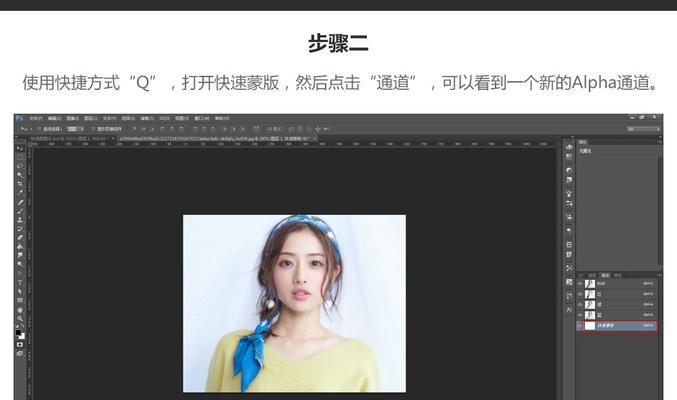Open the auto-select layer/group dropdown
The height and width of the screenshot is (400, 677).
click(x=76, y=129)
